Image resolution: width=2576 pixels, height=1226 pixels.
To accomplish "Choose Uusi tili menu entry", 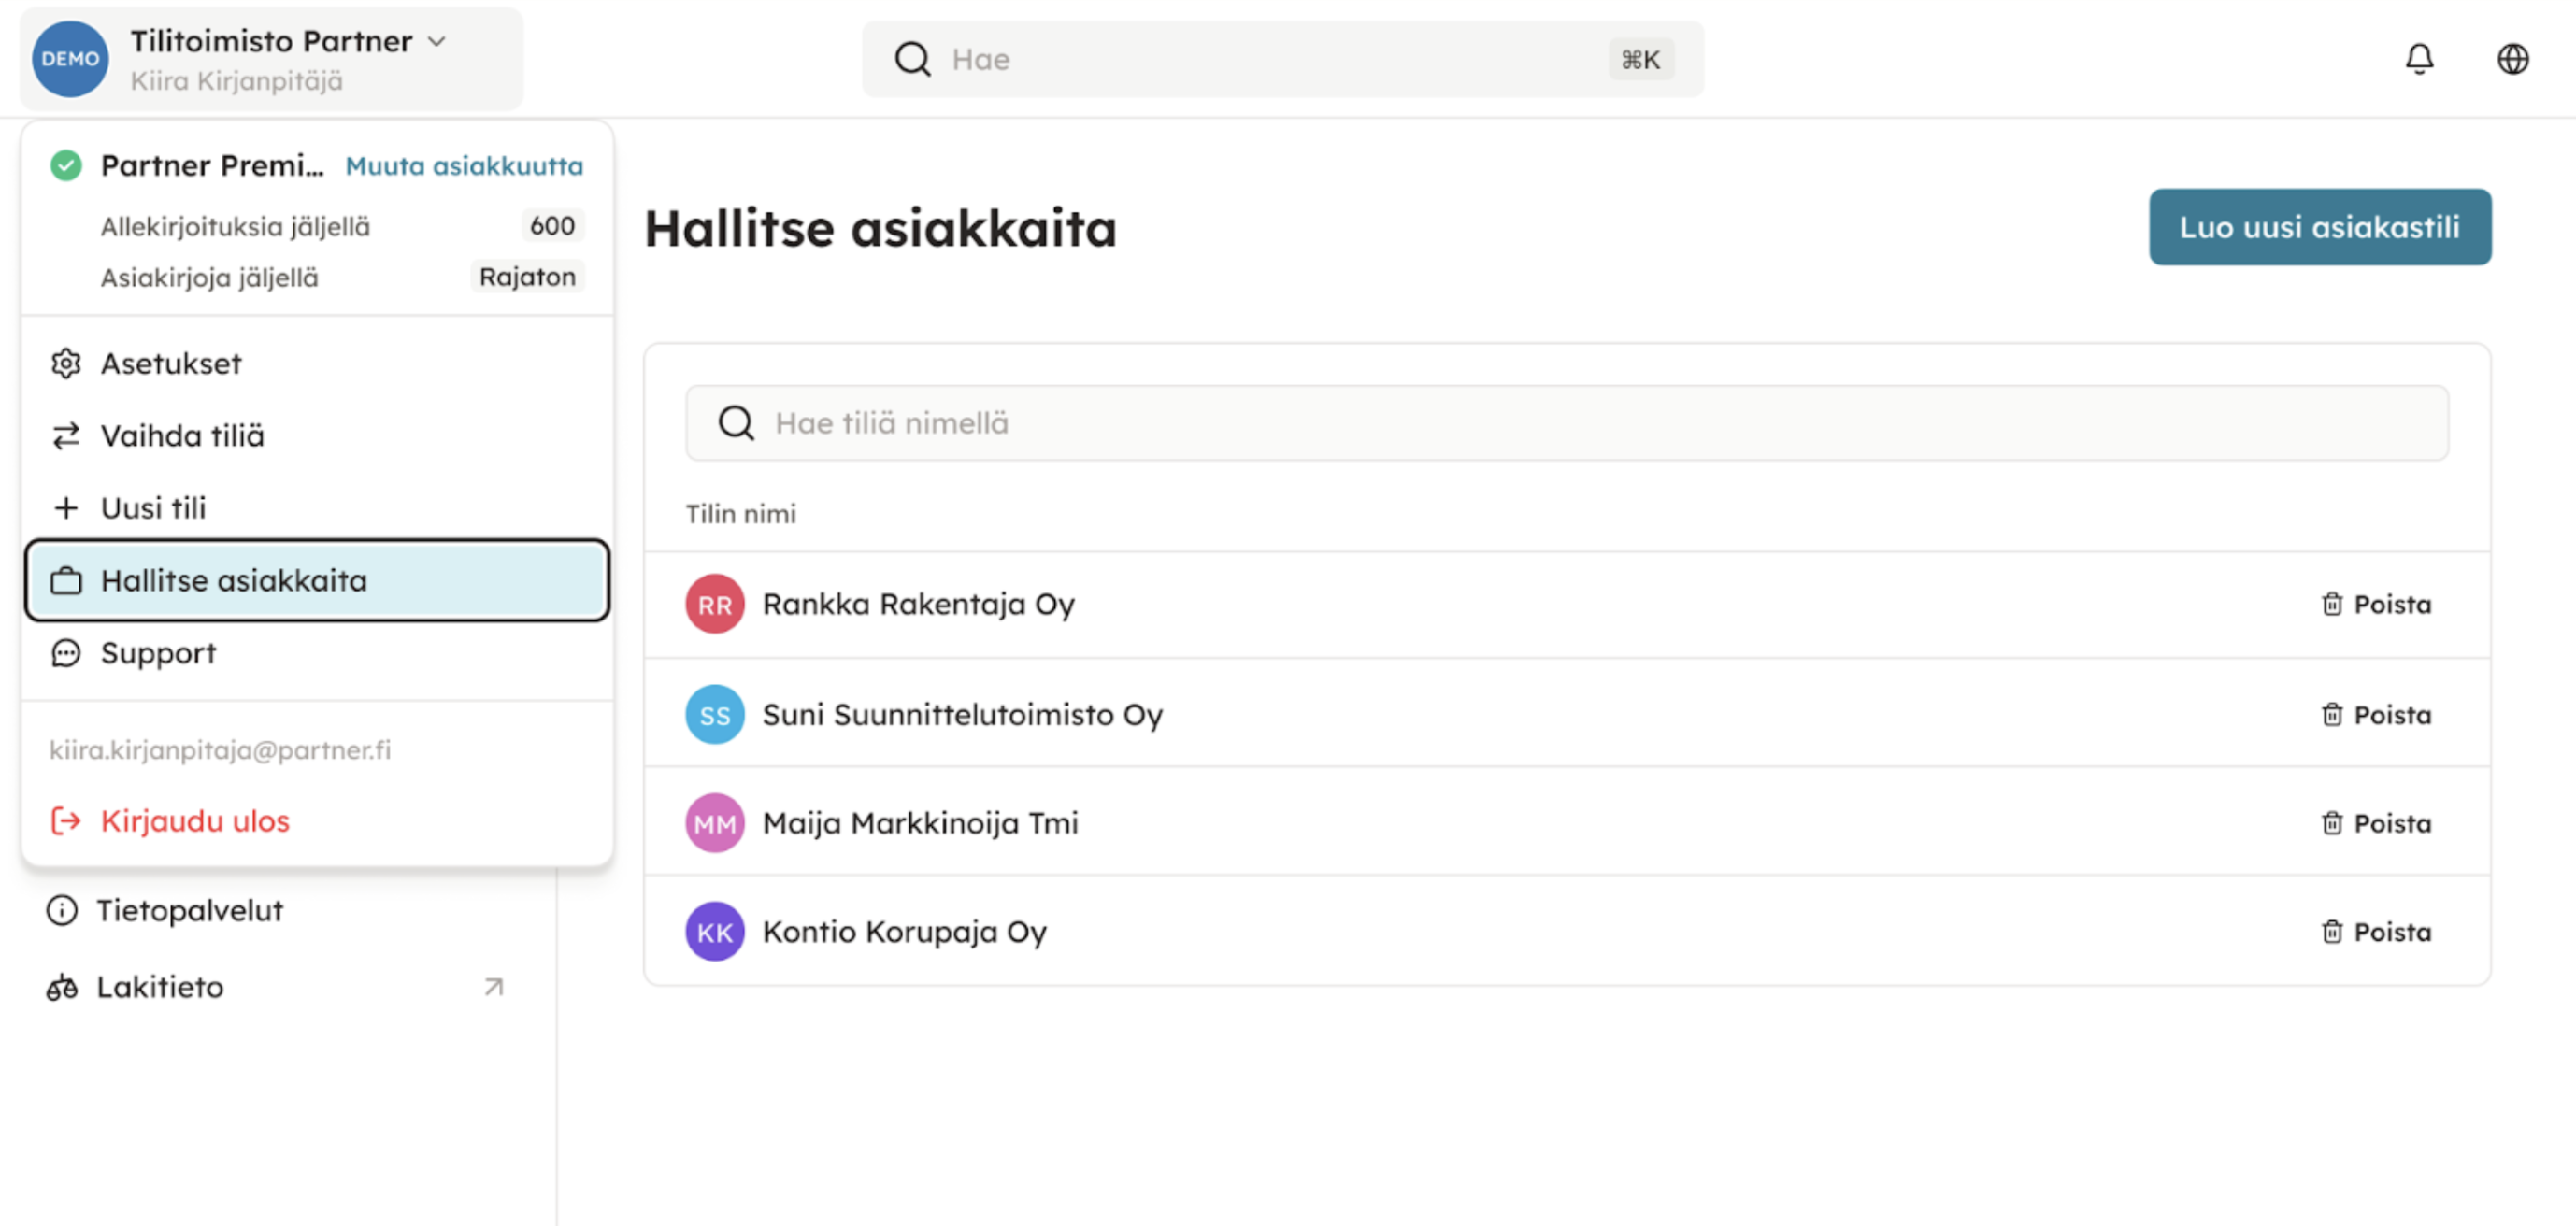I will (153, 508).
